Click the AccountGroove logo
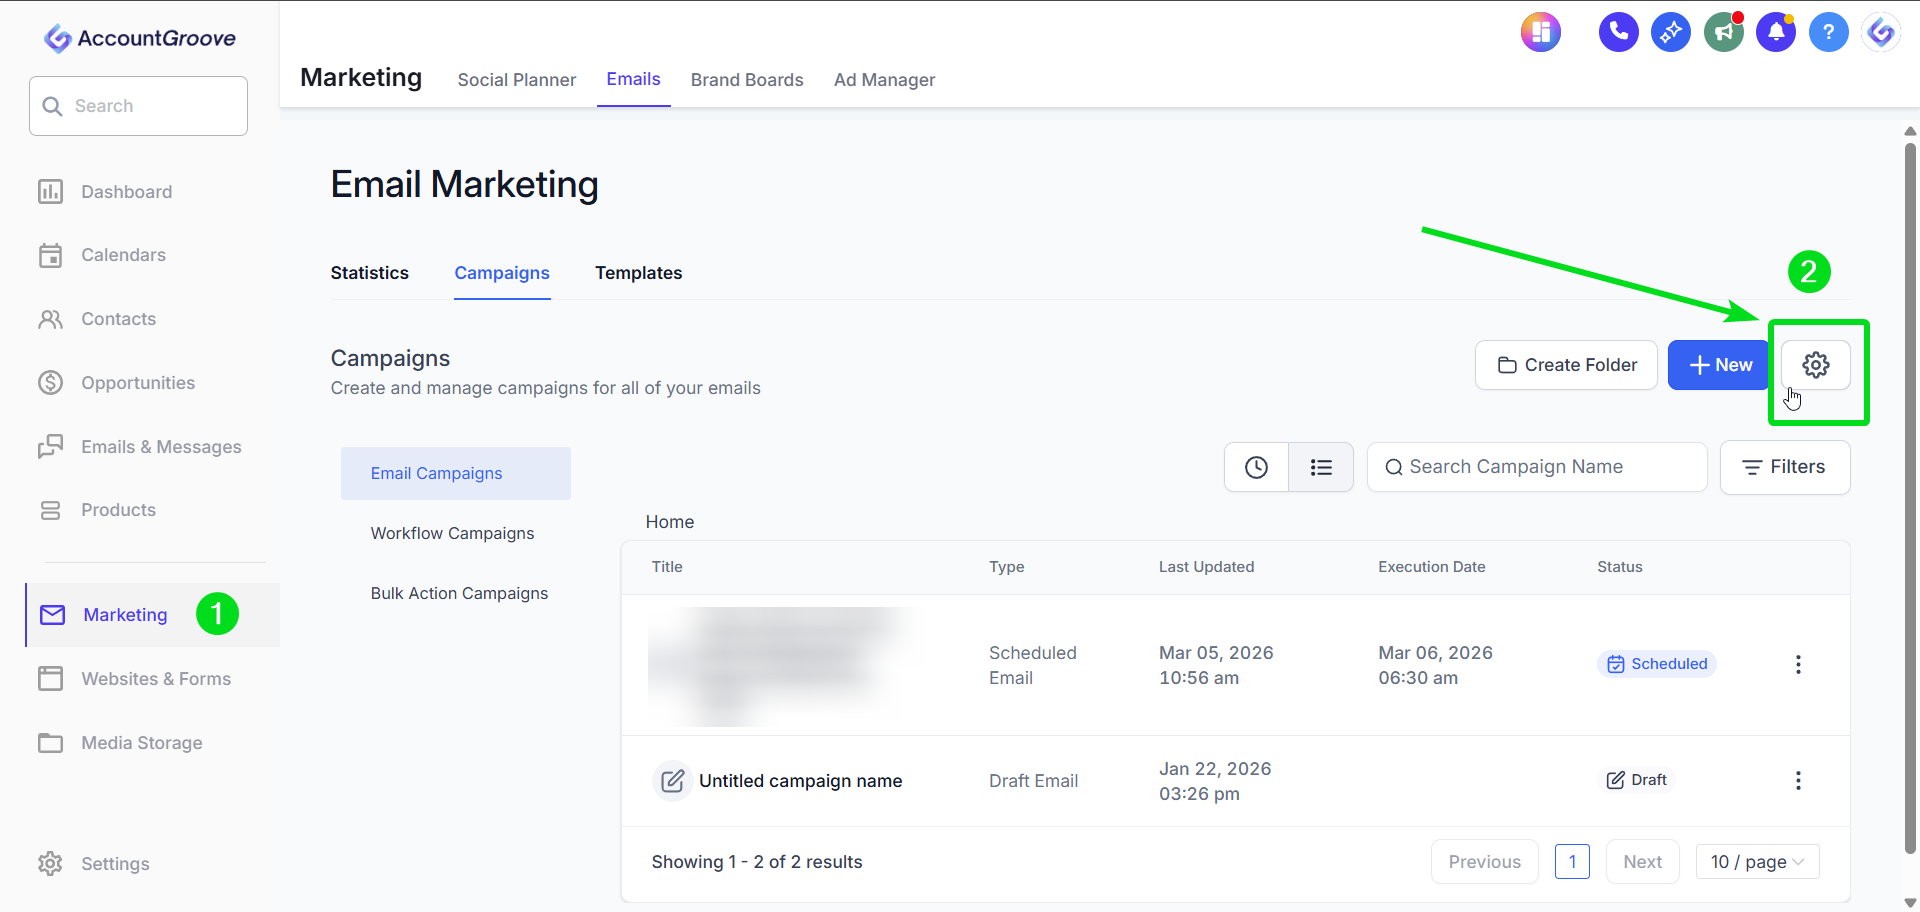 [x=140, y=38]
